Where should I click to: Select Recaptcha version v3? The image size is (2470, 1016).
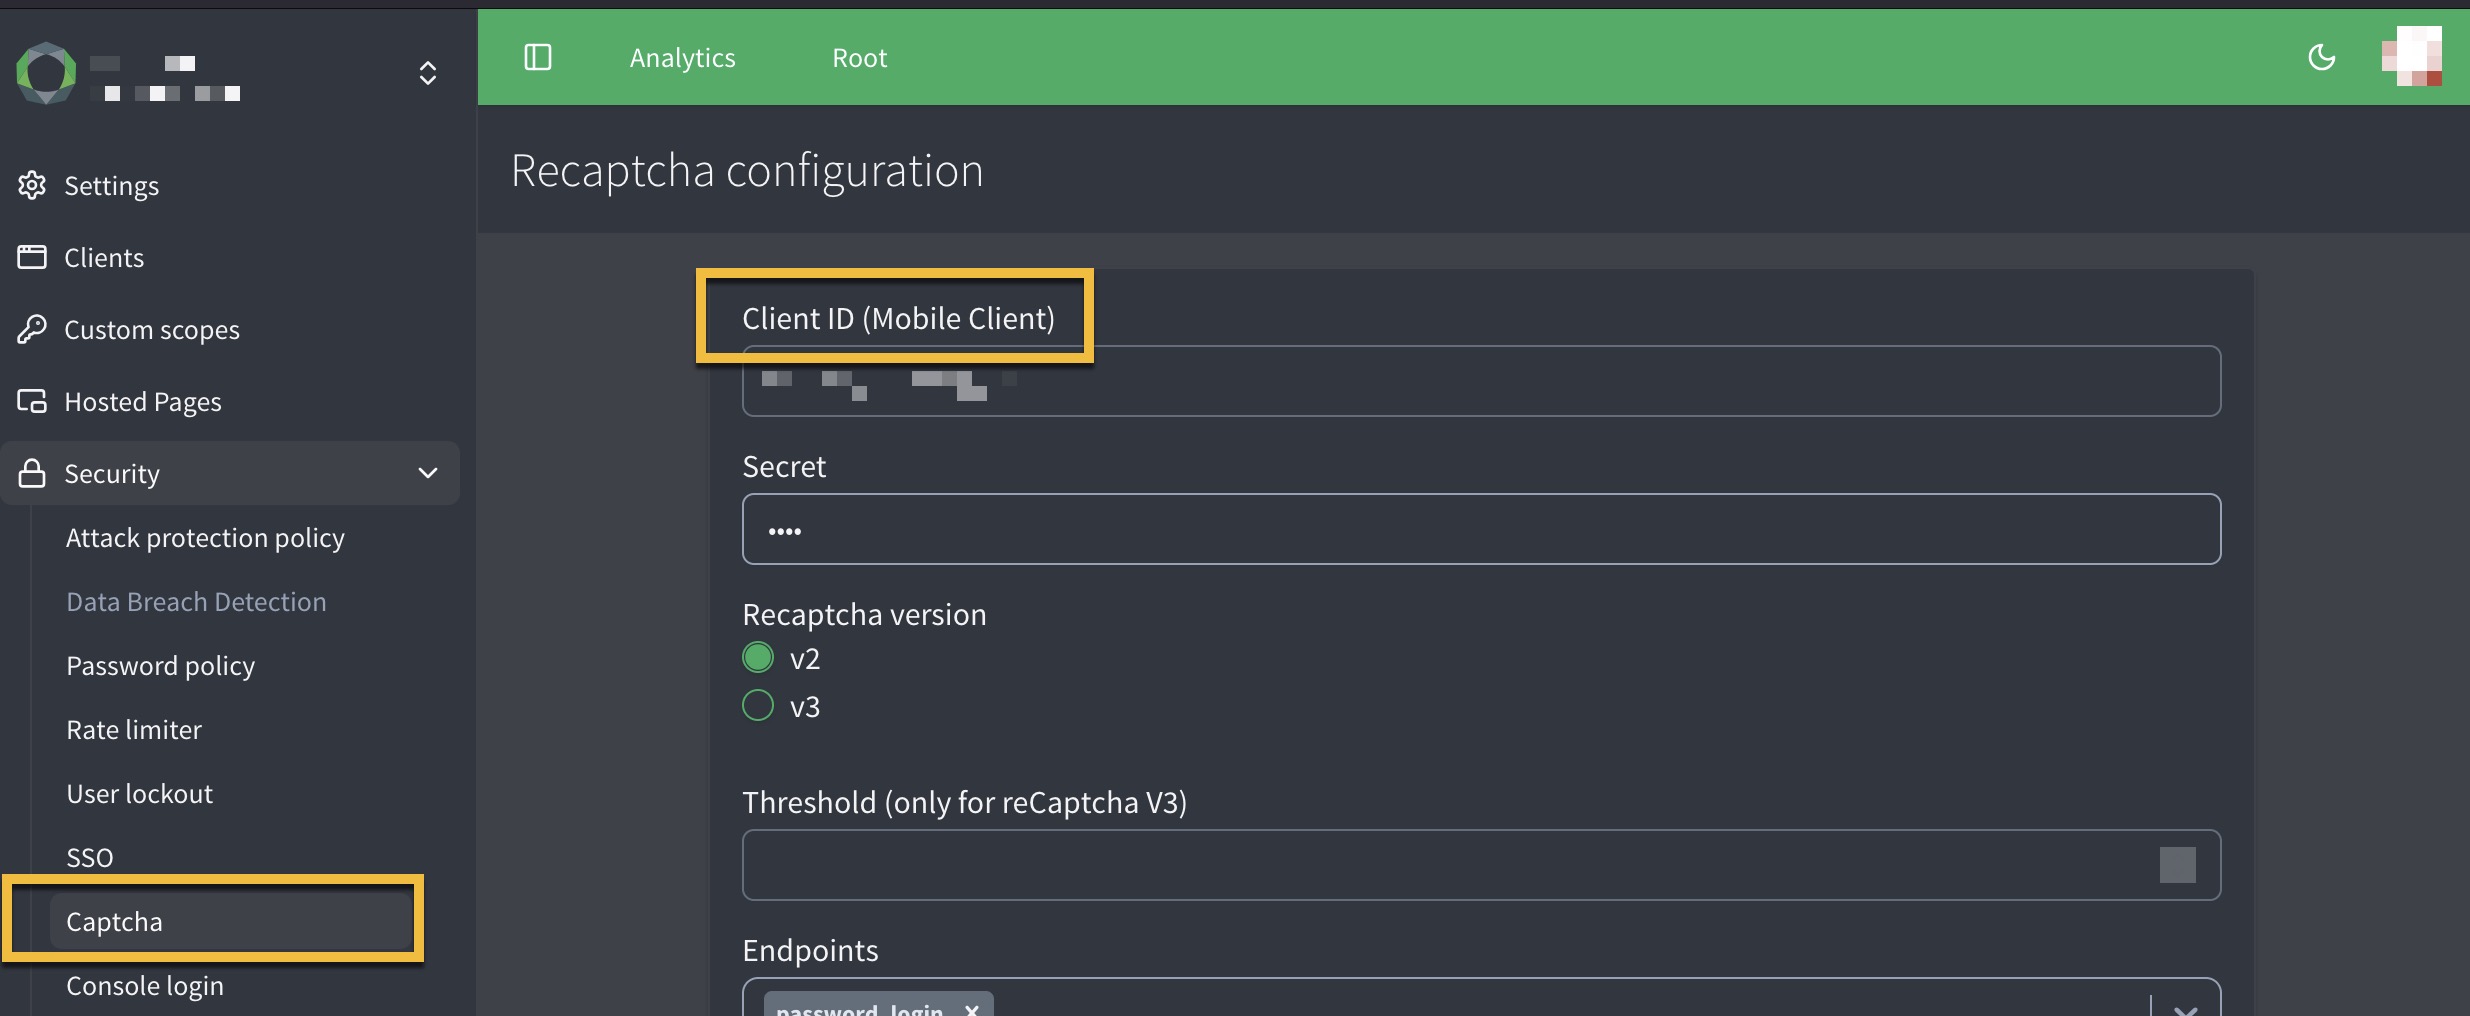[758, 705]
